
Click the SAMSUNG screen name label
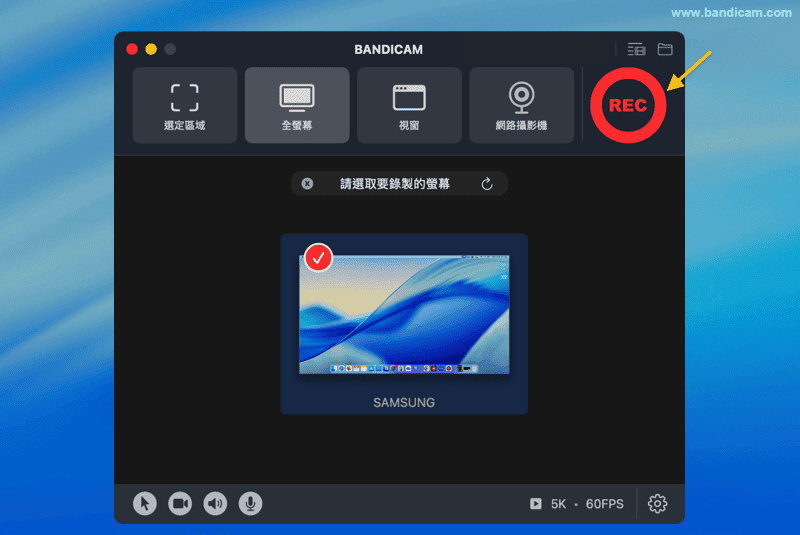[x=404, y=402]
